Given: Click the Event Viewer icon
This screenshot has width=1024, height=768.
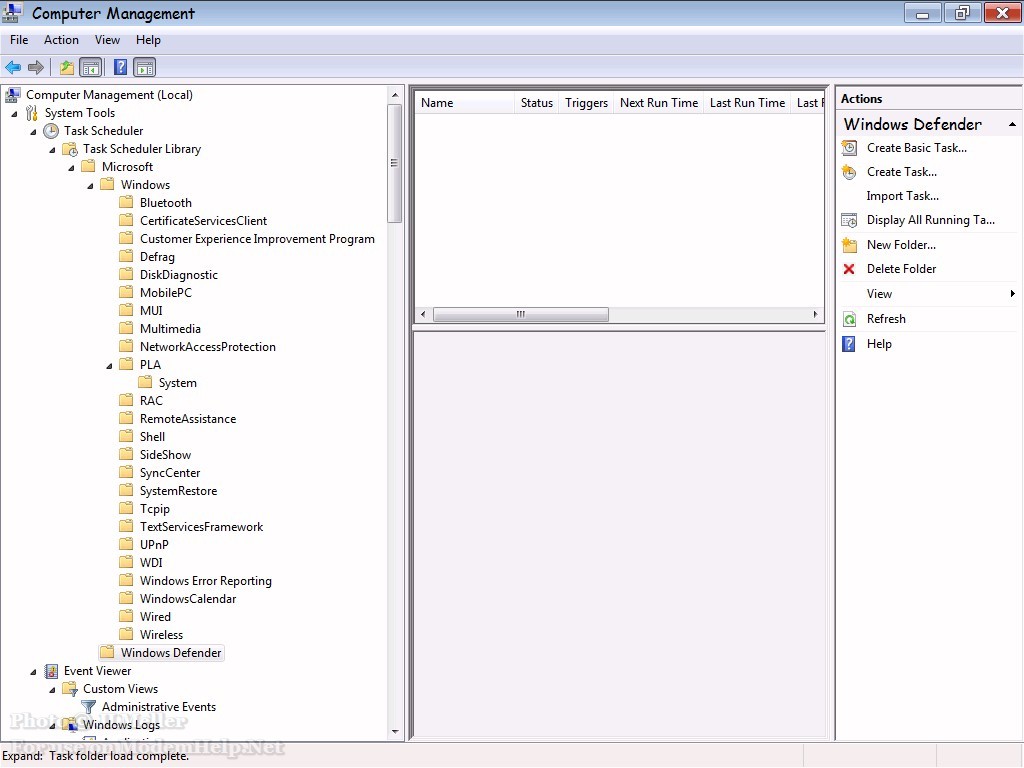Looking at the screenshot, I should click(51, 671).
